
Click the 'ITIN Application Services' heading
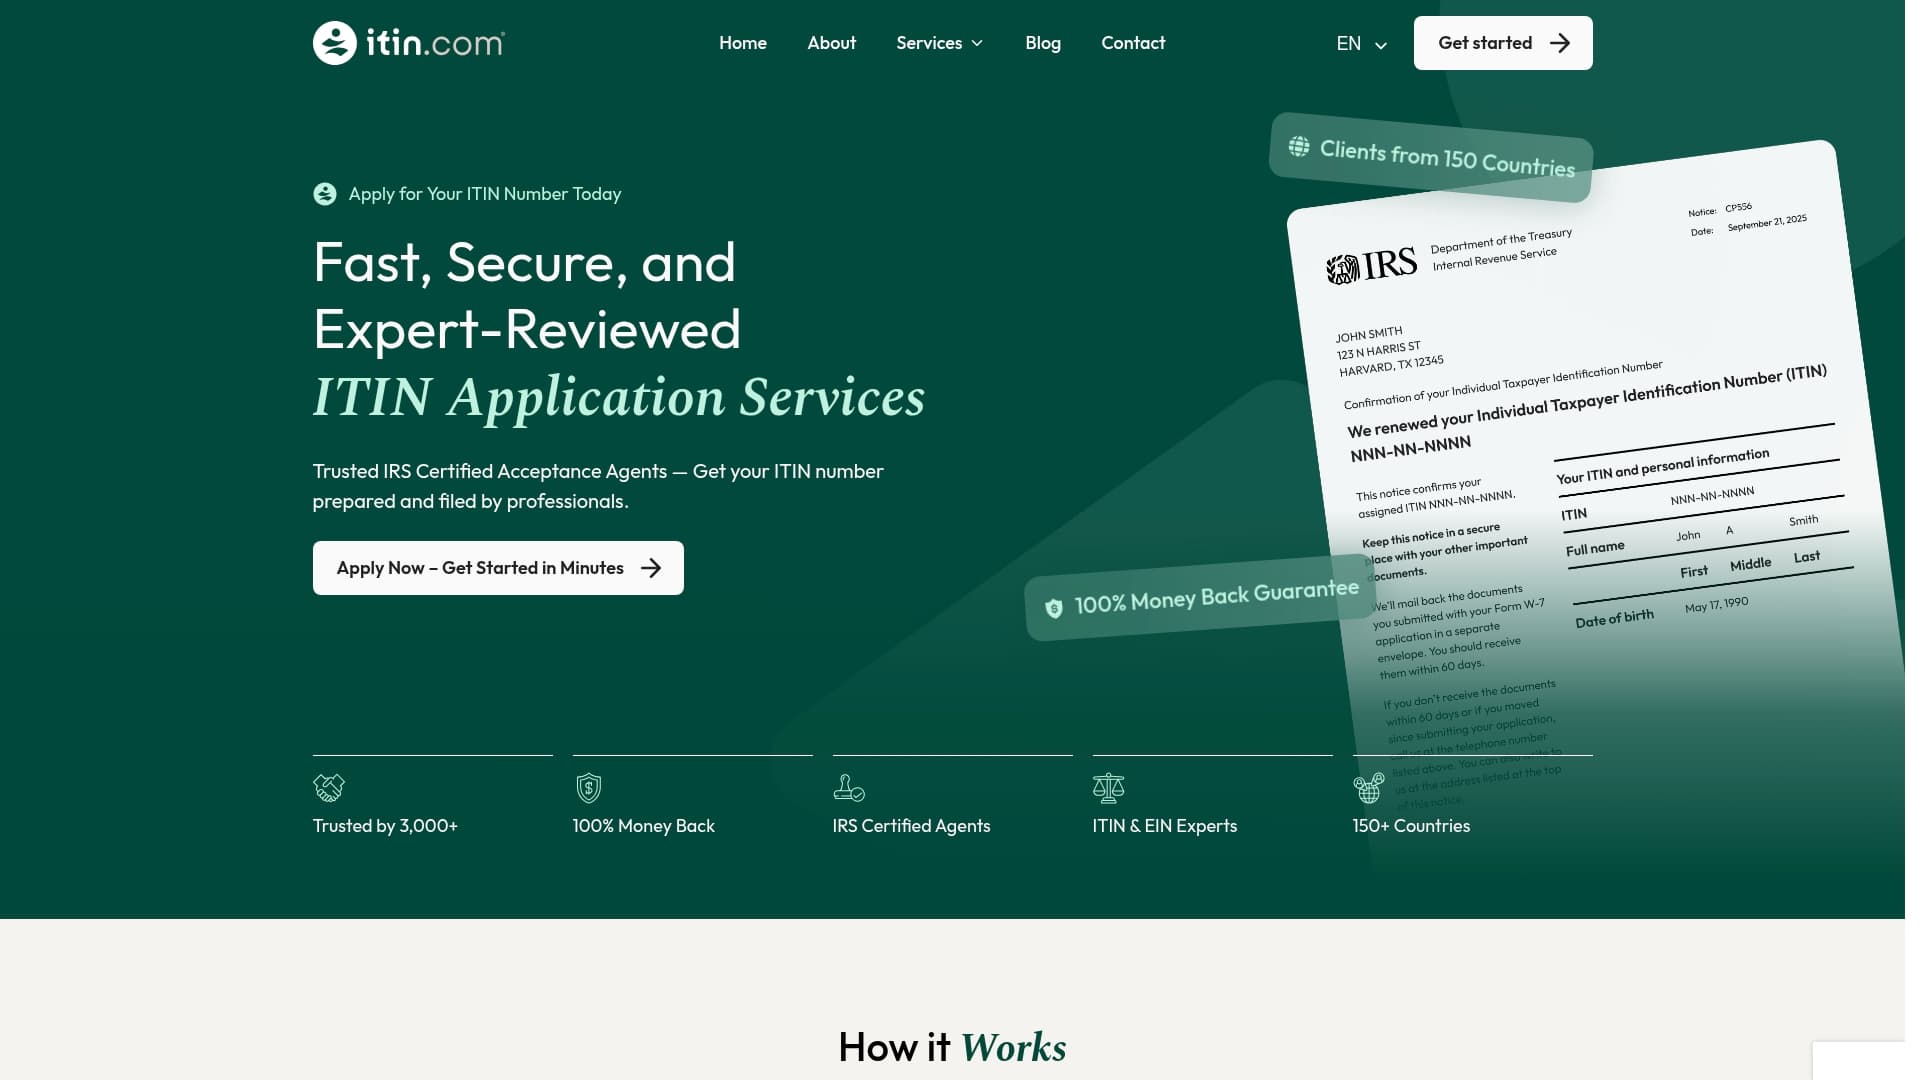coord(619,397)
